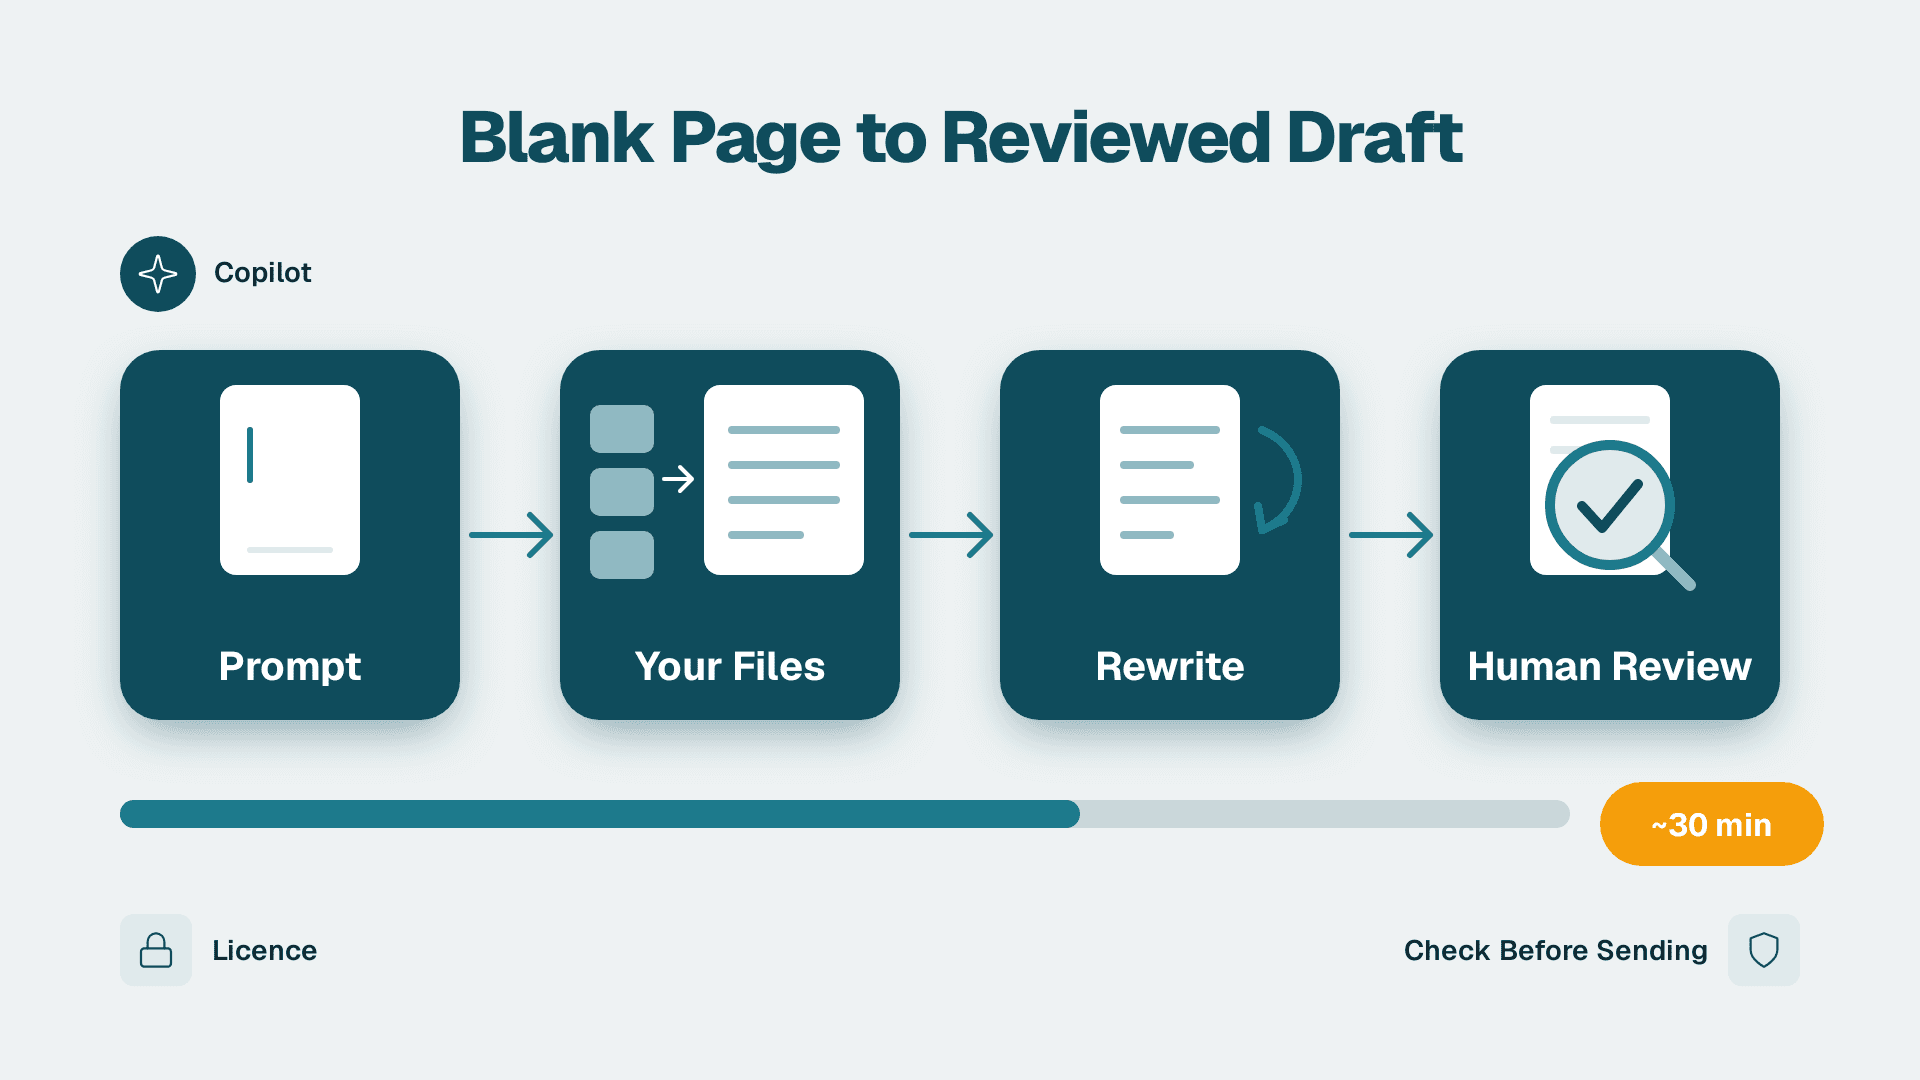1920x1080 pixels.
Task: Click the Licence label text
Action: pyautogui.click(x=265, y=950)
